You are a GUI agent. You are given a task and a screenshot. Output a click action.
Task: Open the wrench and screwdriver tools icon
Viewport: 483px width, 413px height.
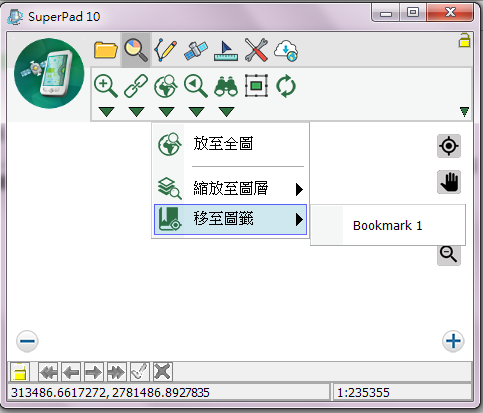click(x=256, y=50)
